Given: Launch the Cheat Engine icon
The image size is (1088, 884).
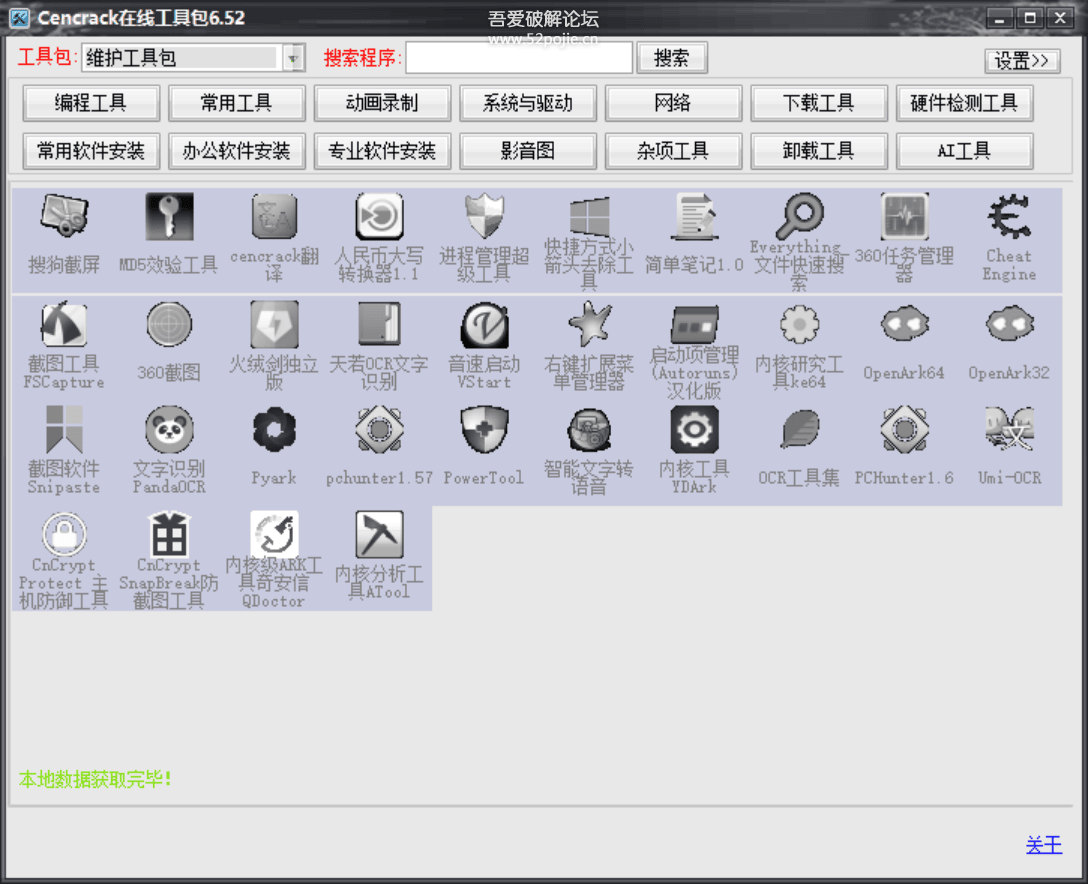Looking at the screenshot, I should coord(1009,216).
